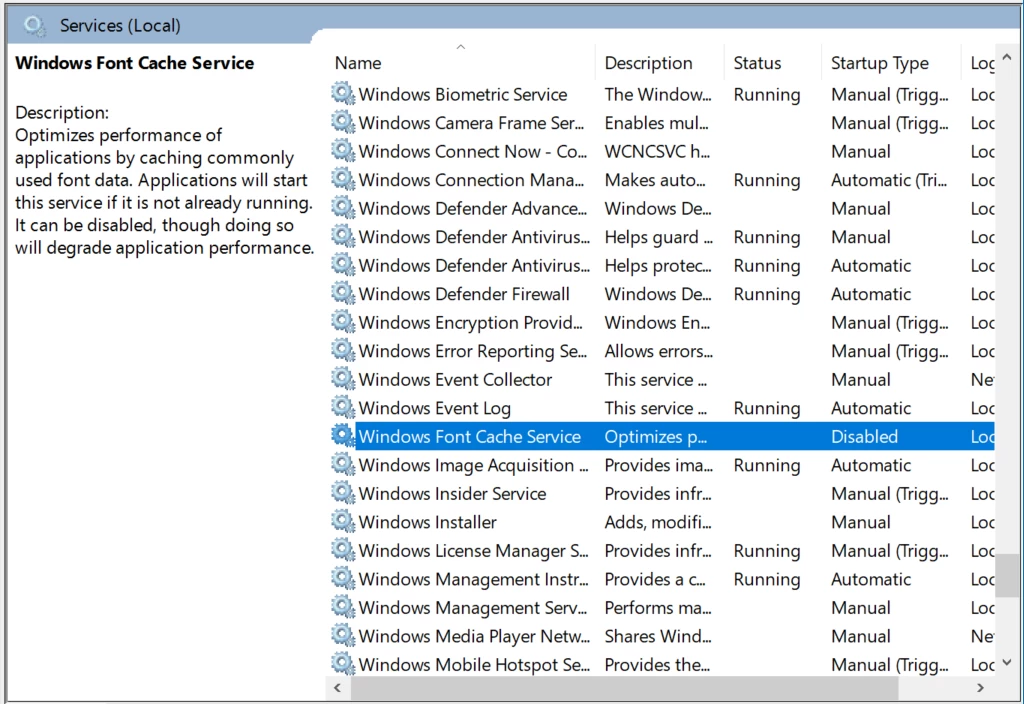The width and height of the screenshot is (1024, 704).
Task: Click the gear icon for Windows Image Acquisition
Action: pyautogui.click(x=343, y=464)
